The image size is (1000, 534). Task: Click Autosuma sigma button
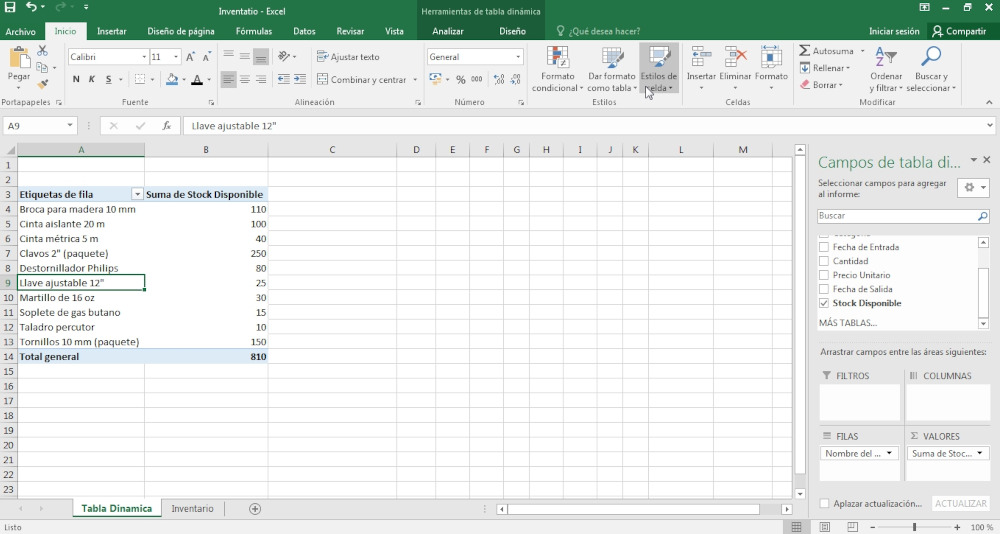[826, 50]
